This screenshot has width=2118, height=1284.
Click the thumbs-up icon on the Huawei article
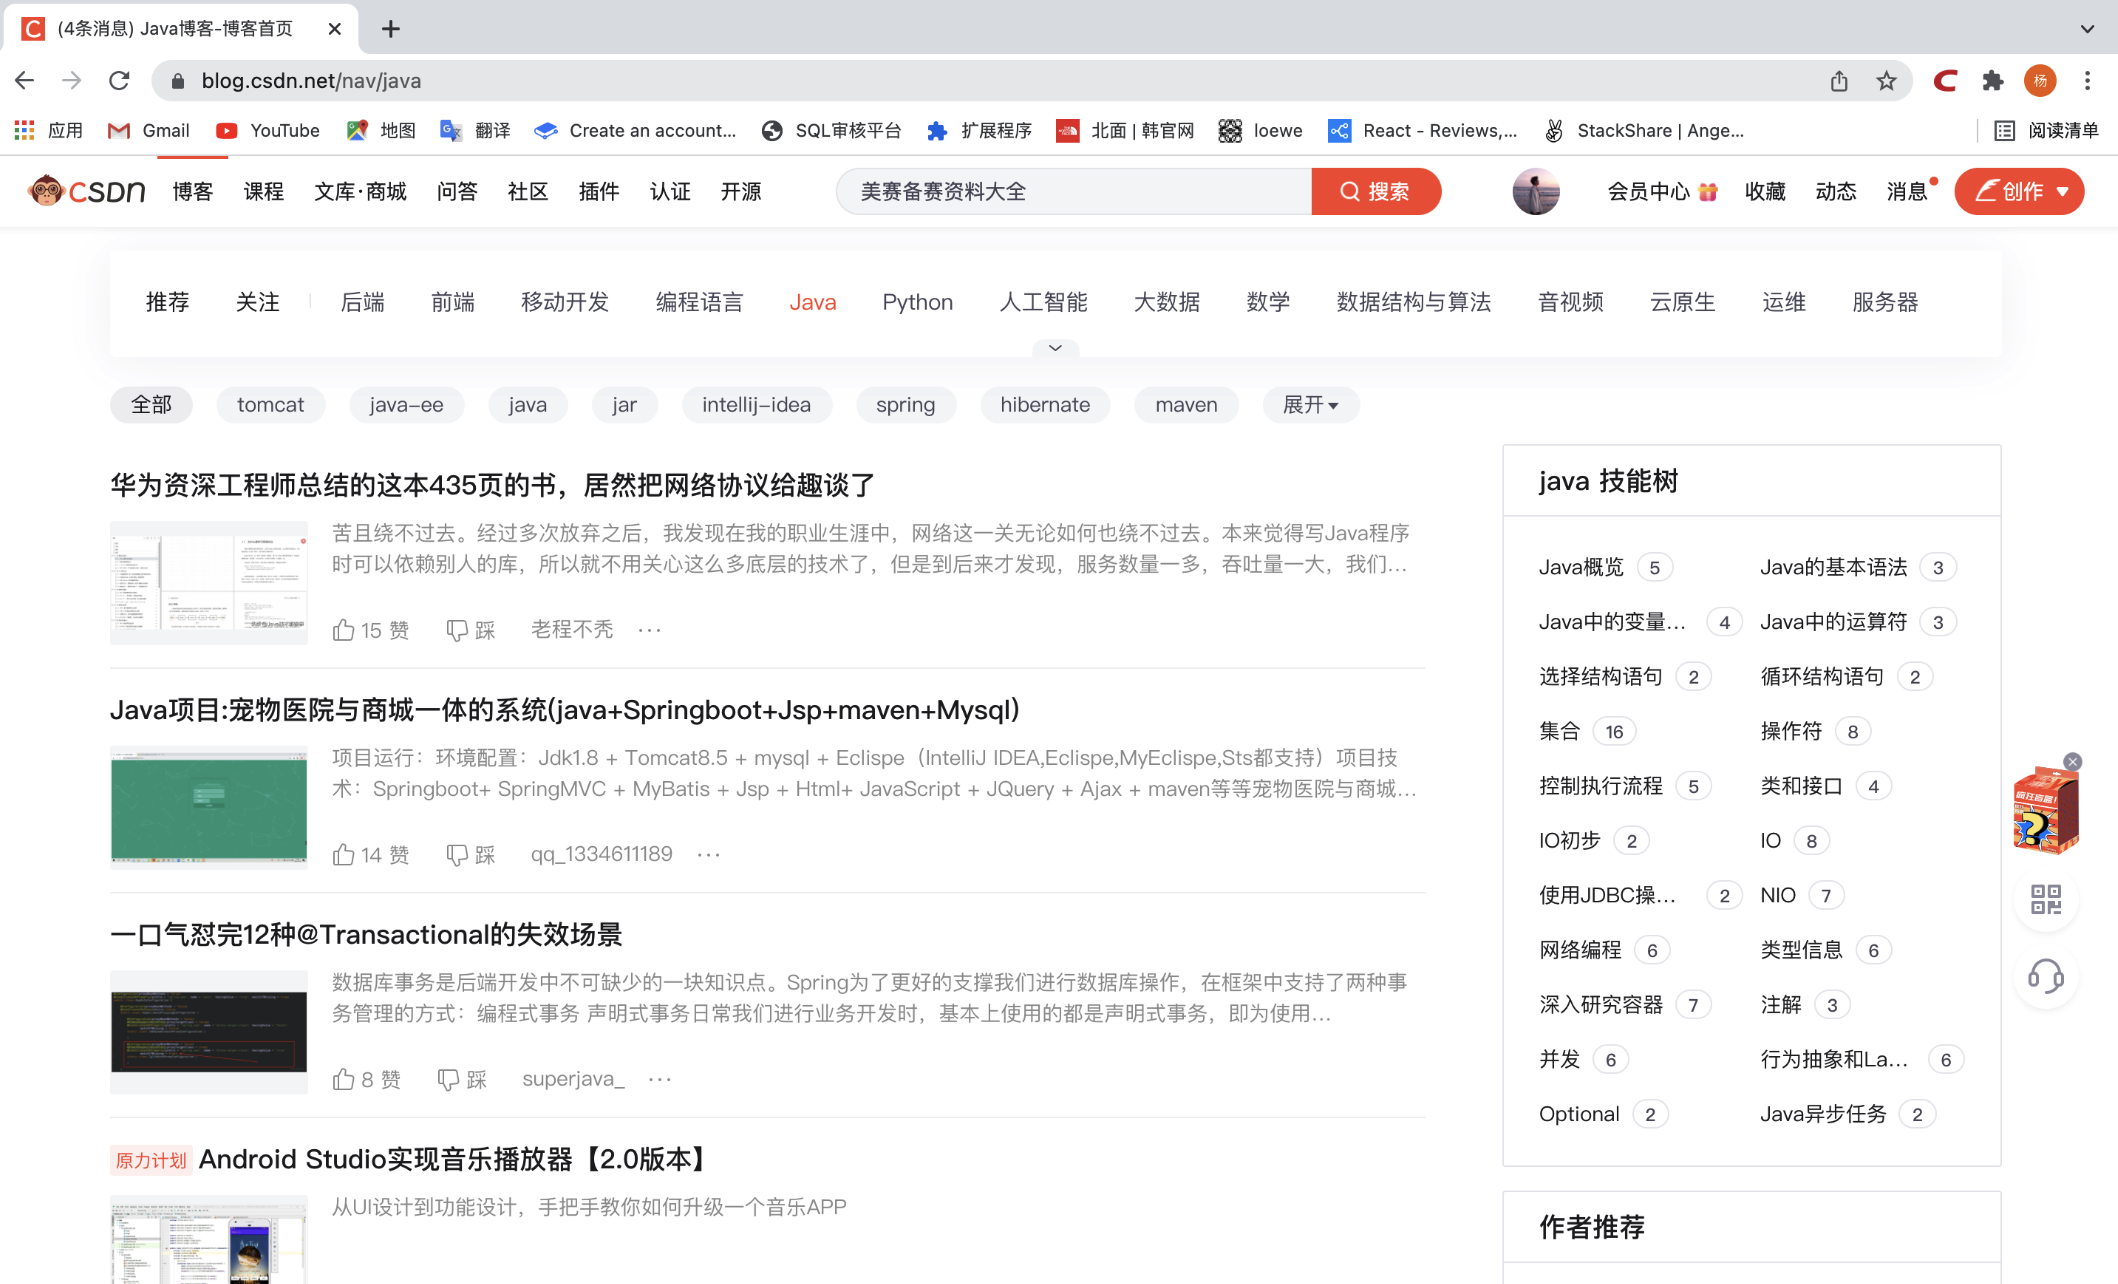pyautogui.click(x=343, y=630)
